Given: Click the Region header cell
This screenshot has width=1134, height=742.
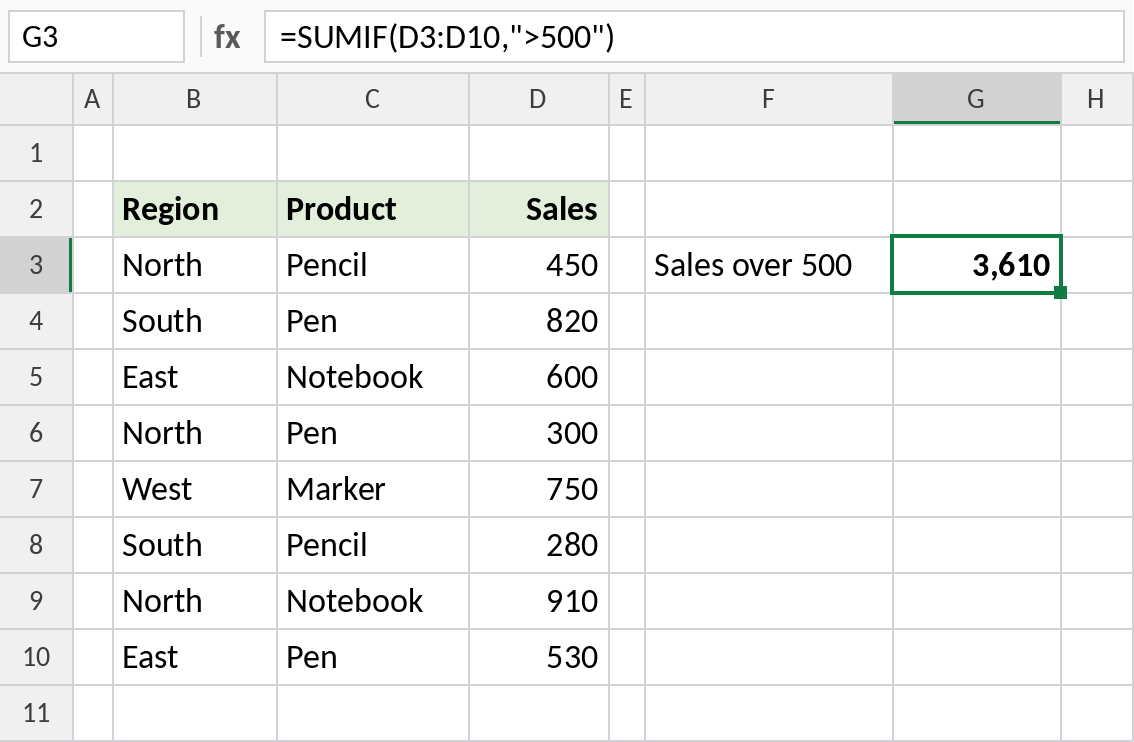Looking at the screenshot, I should click(195, 210).
